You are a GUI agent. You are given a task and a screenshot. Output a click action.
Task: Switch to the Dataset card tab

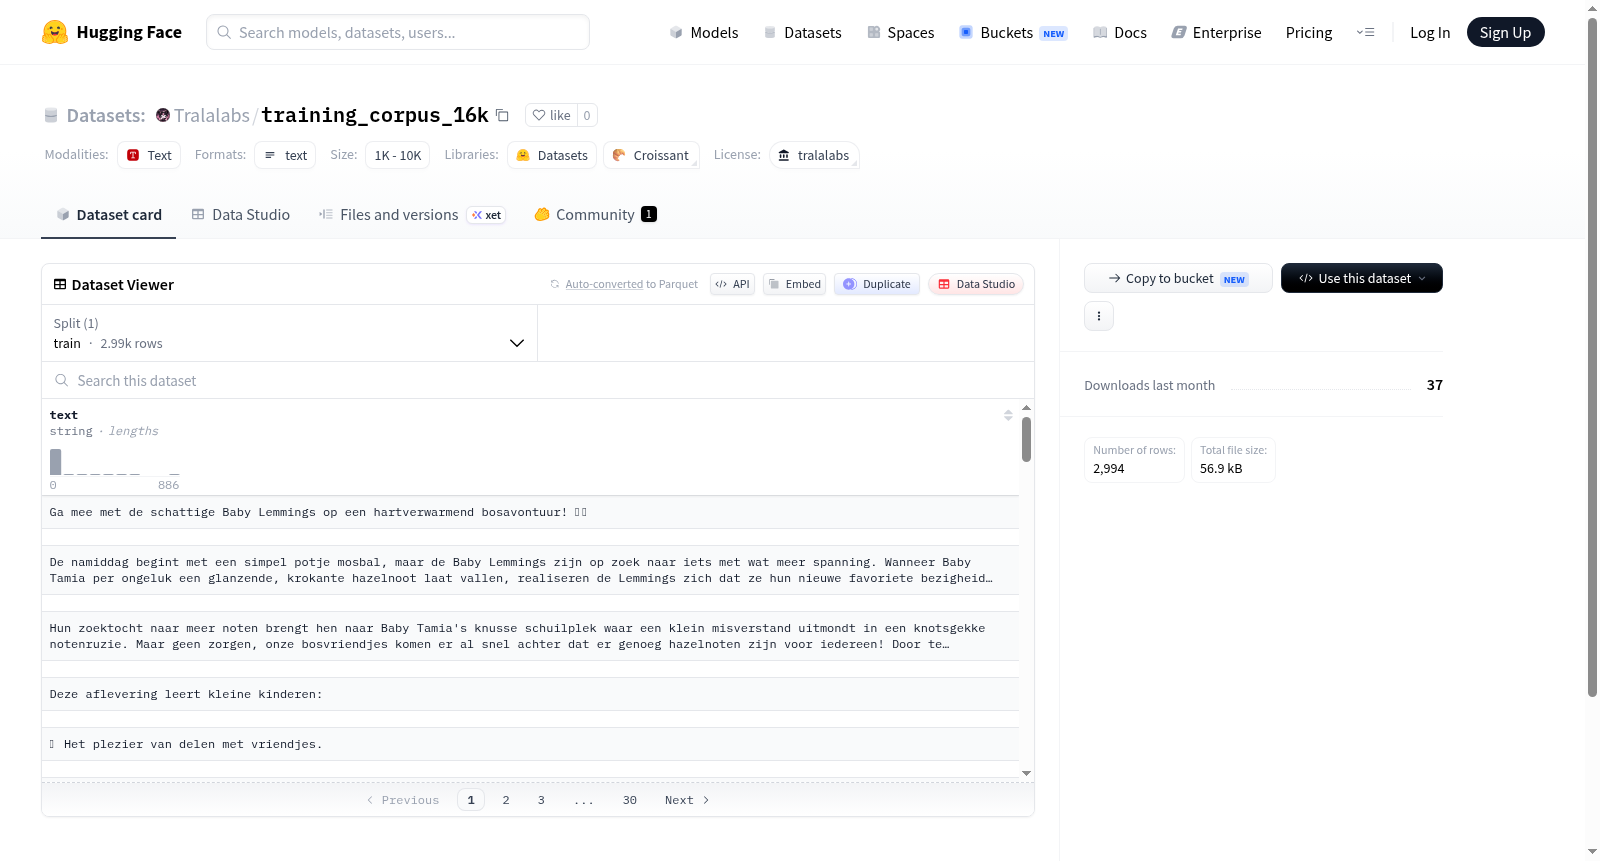point(108,214)
